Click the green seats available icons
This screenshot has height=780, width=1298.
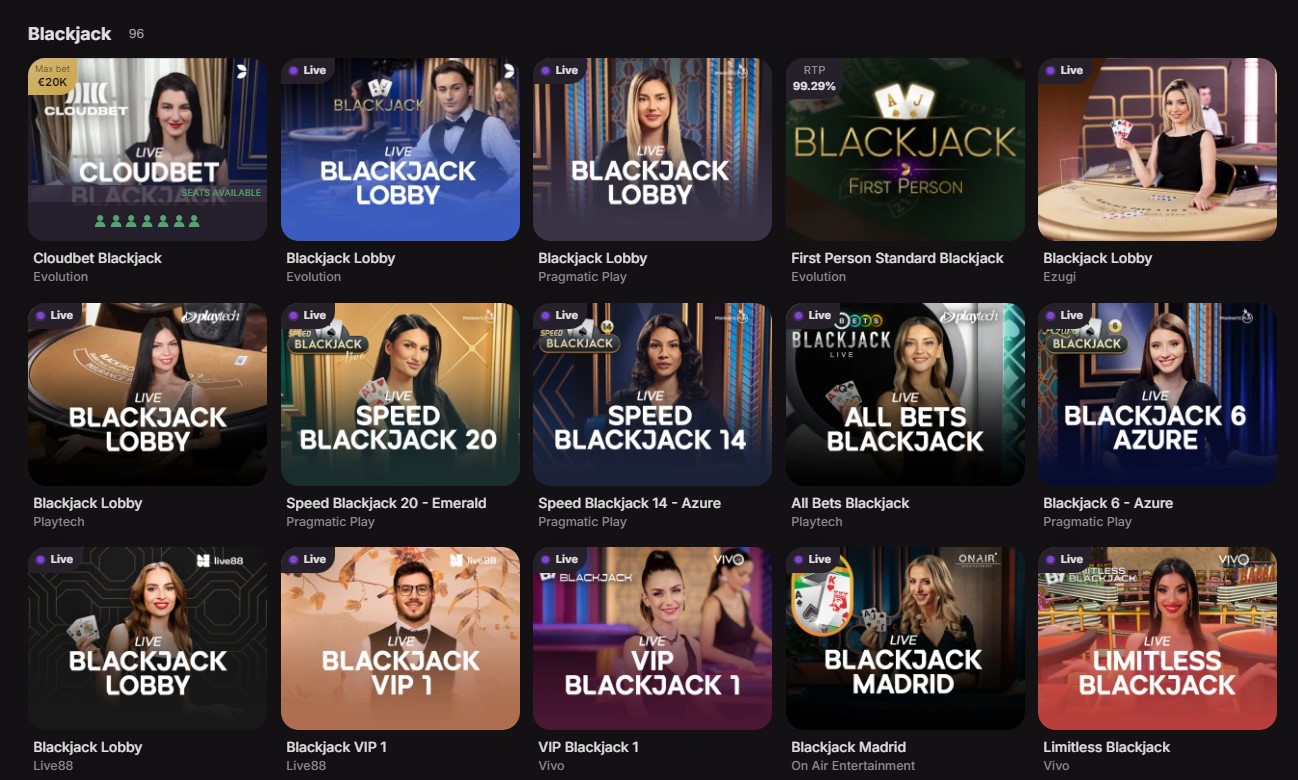(x=147, y=221)
